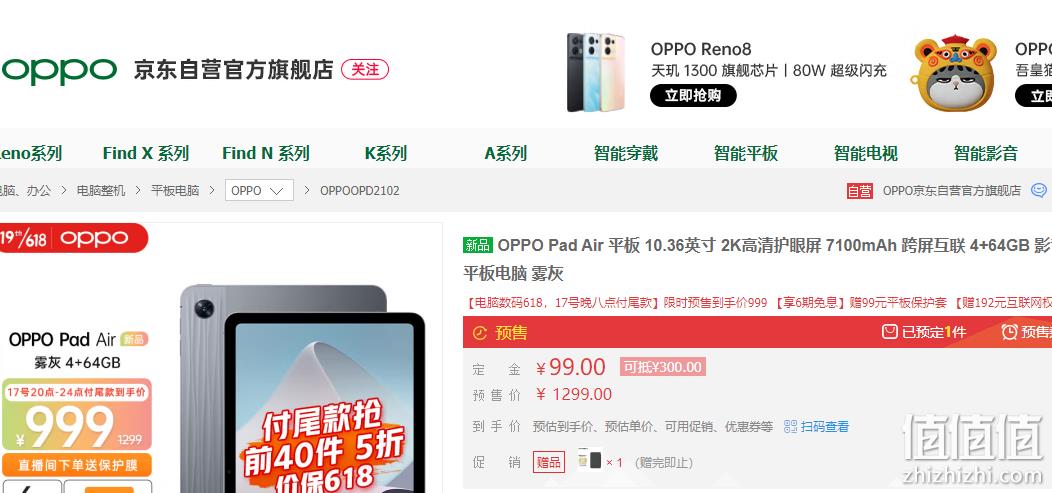Go to the K系列 category
The image size is (1052, 493).
(x=386, y=154)
